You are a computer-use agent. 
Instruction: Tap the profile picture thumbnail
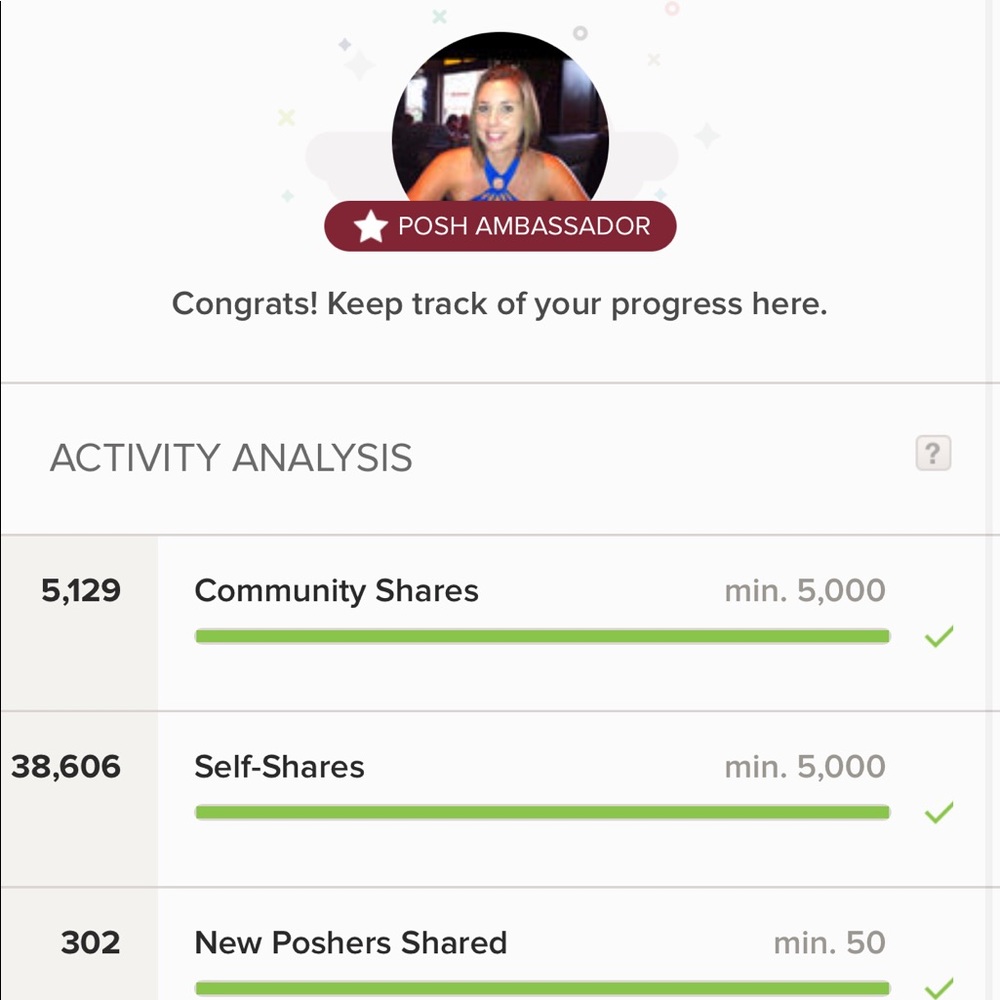500,120
